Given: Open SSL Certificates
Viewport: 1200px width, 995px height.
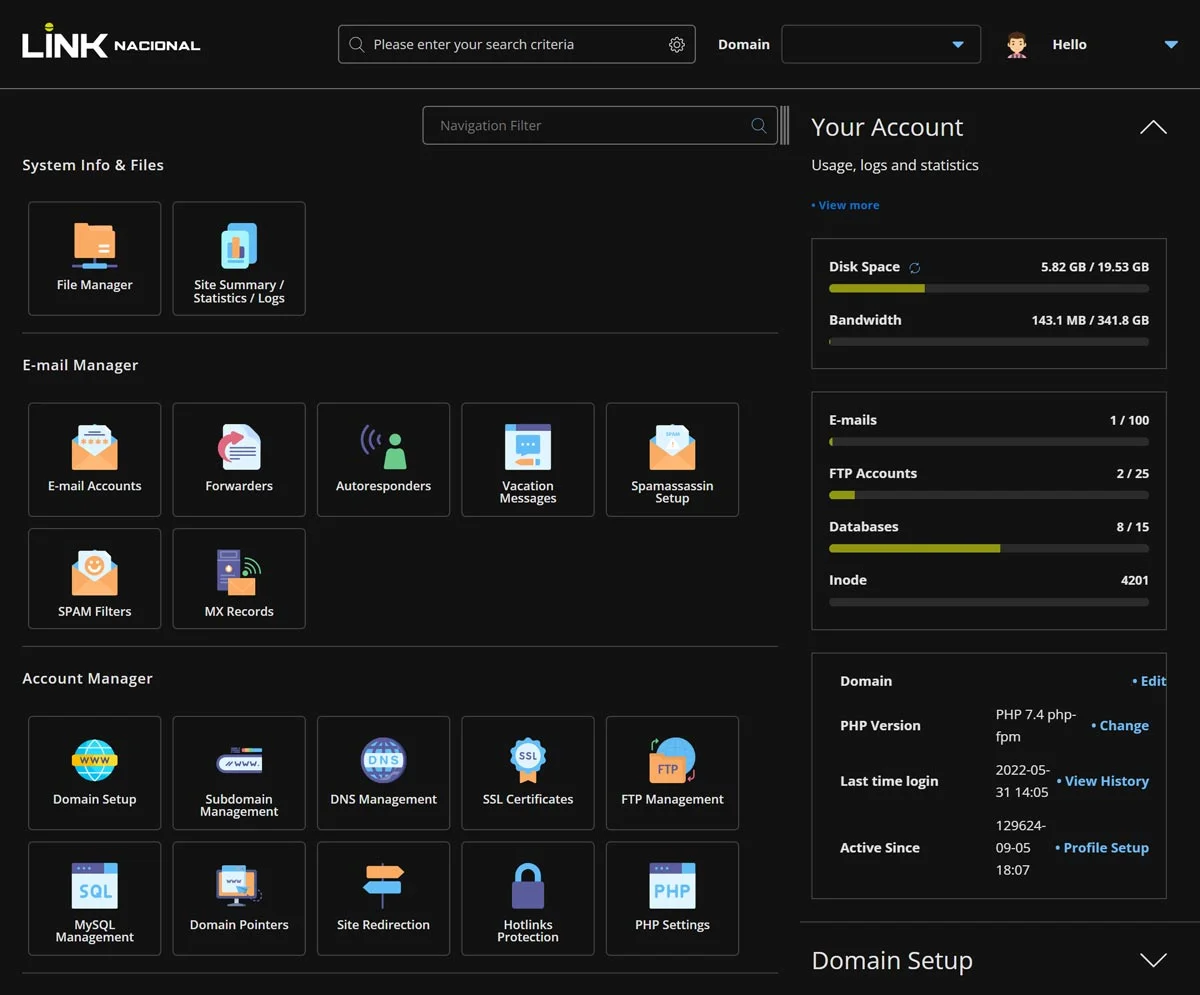Looking at the screenshot, I should pos(528,773).
